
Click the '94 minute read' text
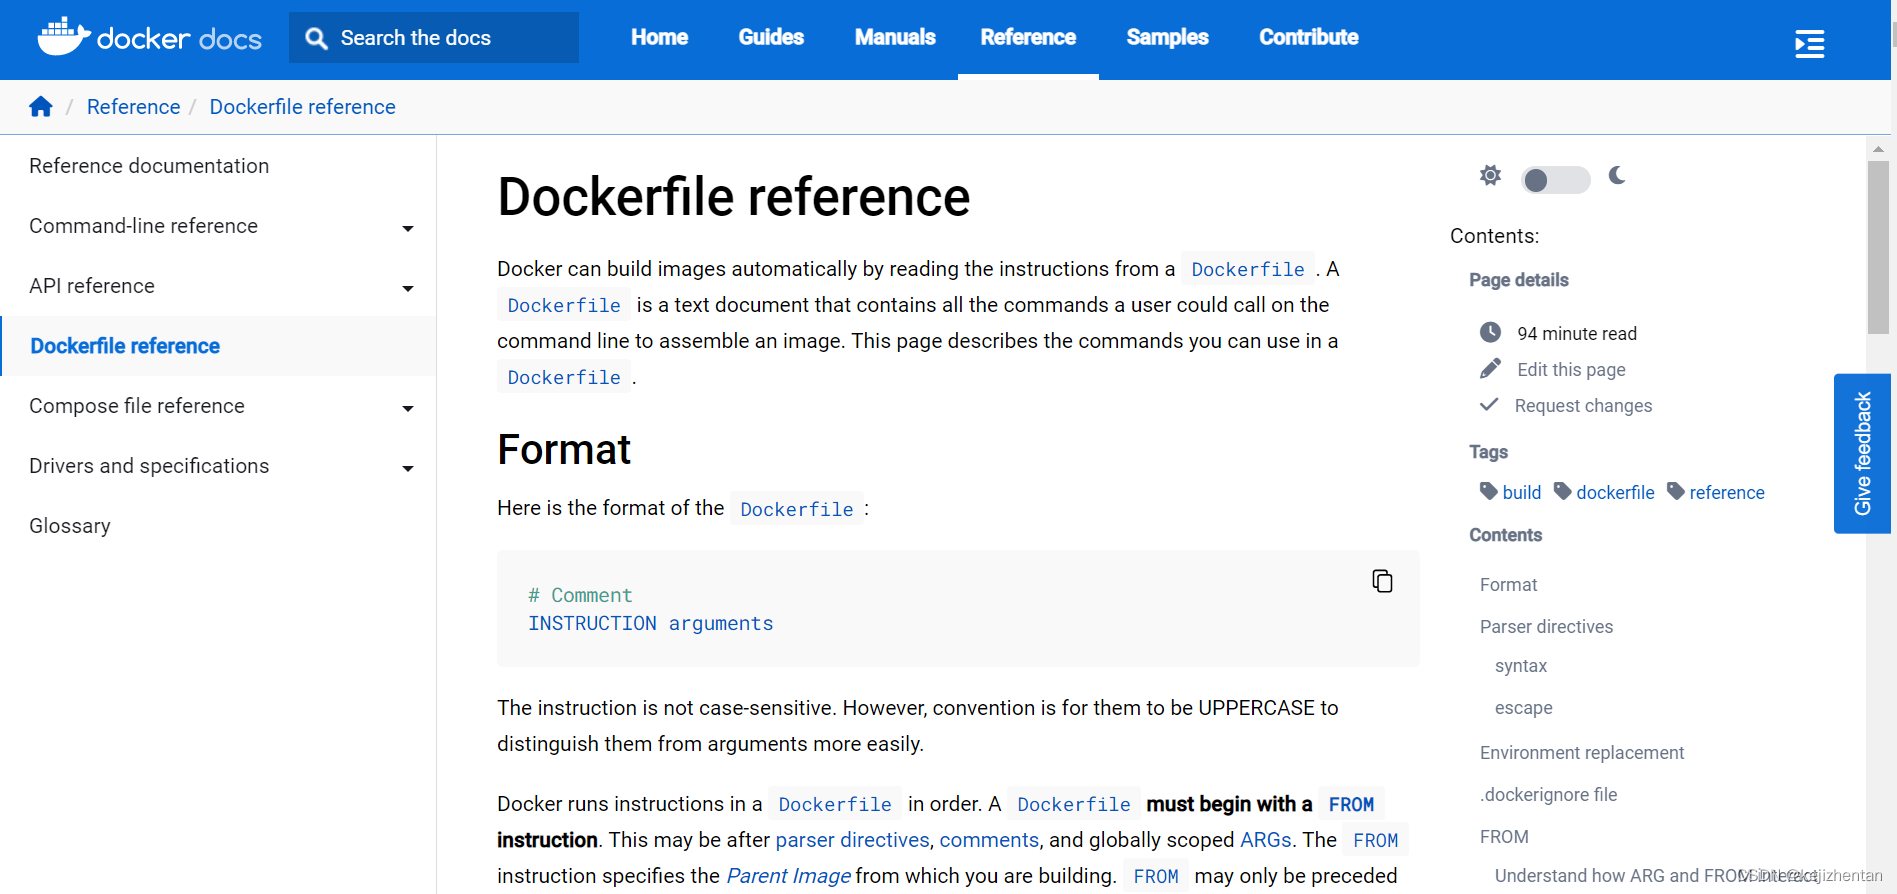click(x=1577, y=334)
